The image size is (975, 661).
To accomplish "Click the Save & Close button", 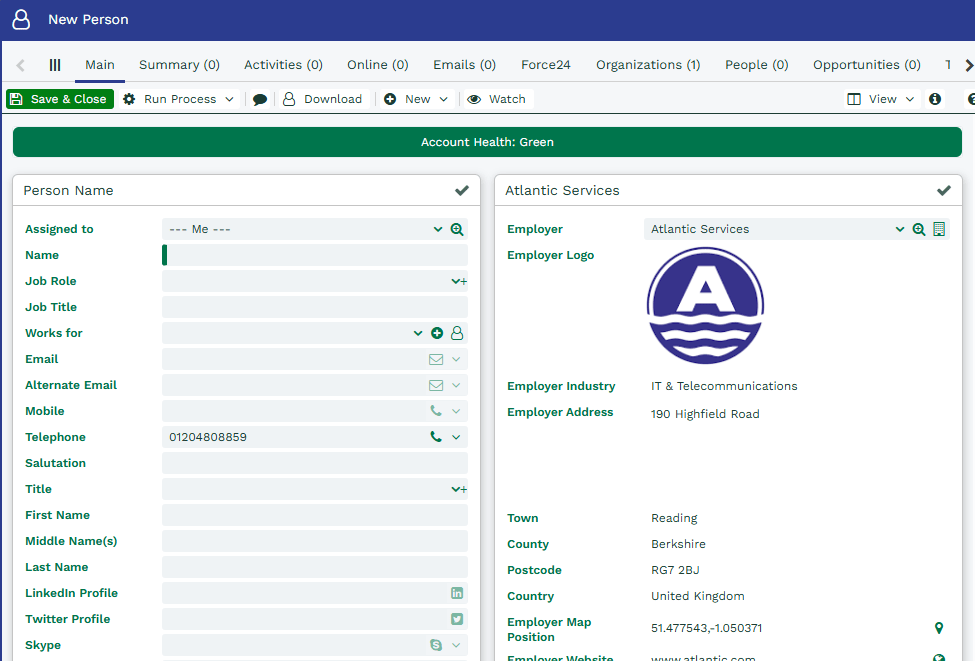I will 60,99.
